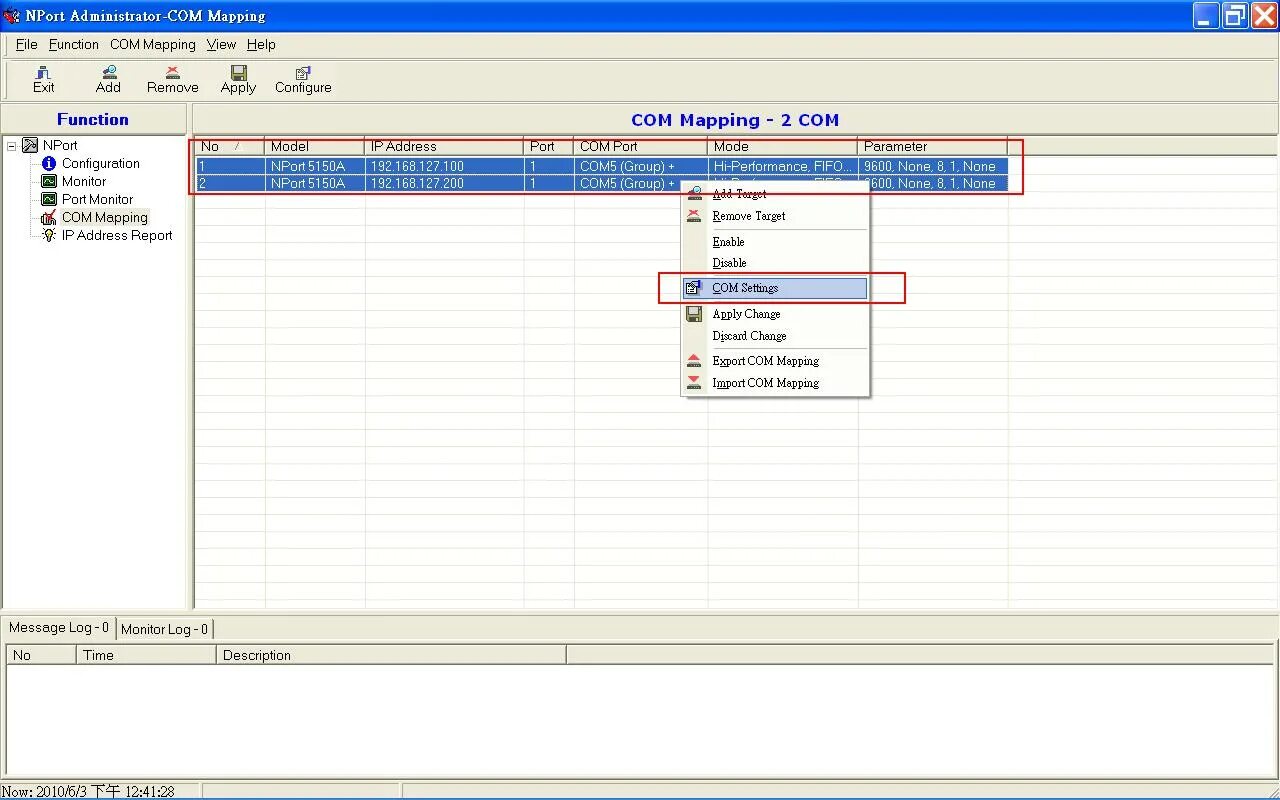Choose Discard Change from context menu

tap(775, 336)
